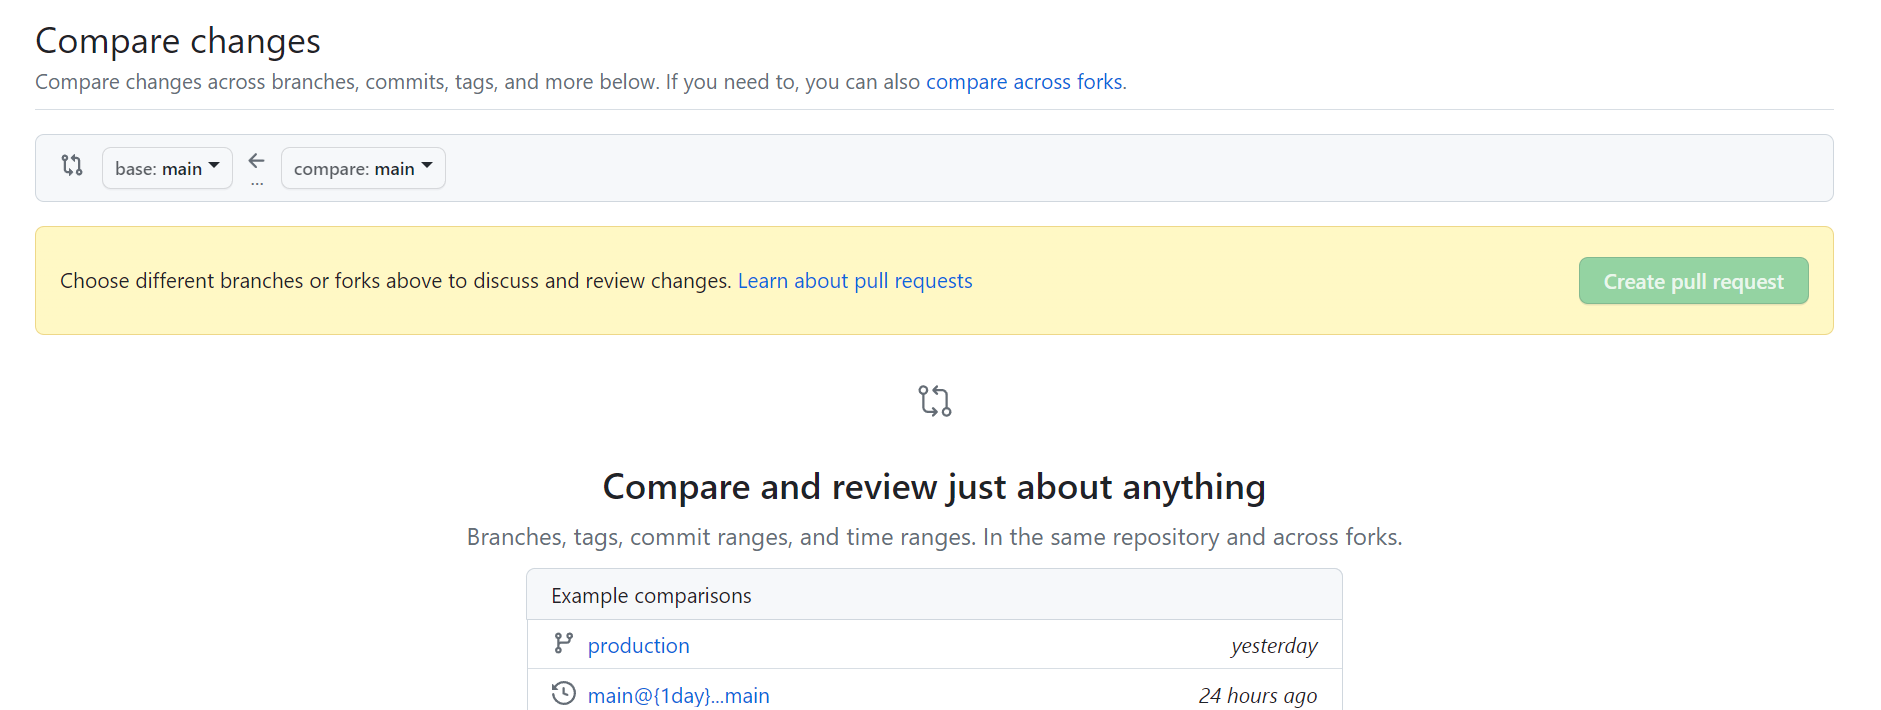Viewport: 1881px width, 710px height.
Task: Open the base: main branch dropdown
Action: tap(167, 169)
